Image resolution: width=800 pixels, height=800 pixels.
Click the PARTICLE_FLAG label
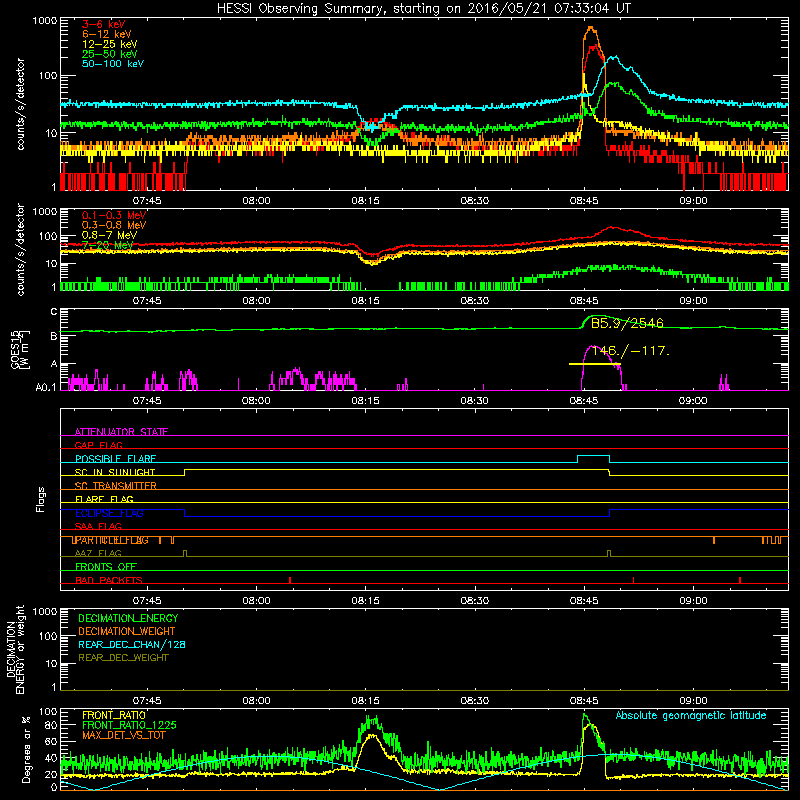[x=111, y=540]
